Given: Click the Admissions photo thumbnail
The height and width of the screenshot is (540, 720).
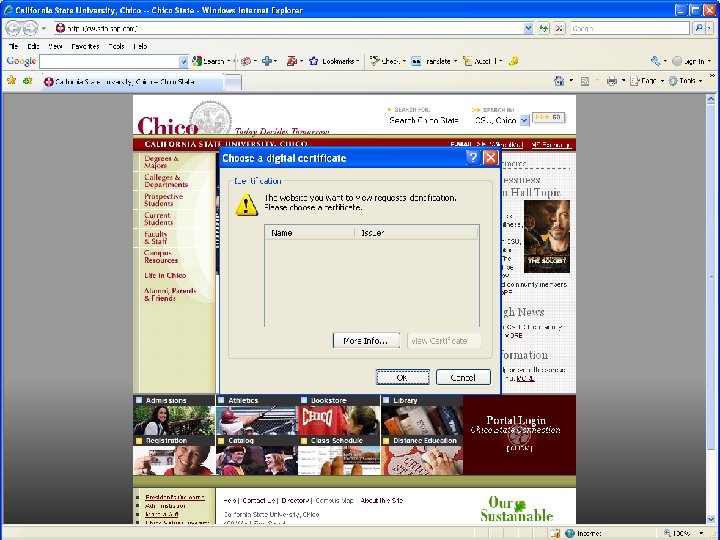Looking at the screenshot, I should click(174, 420).
